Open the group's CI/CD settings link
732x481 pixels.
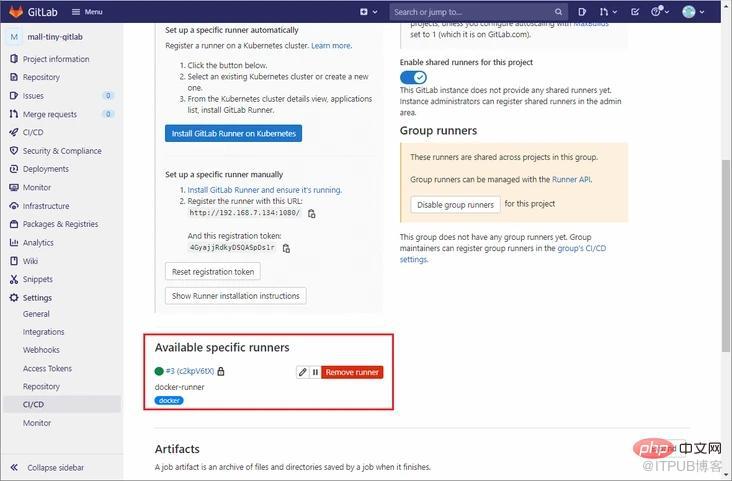point(503,254)
